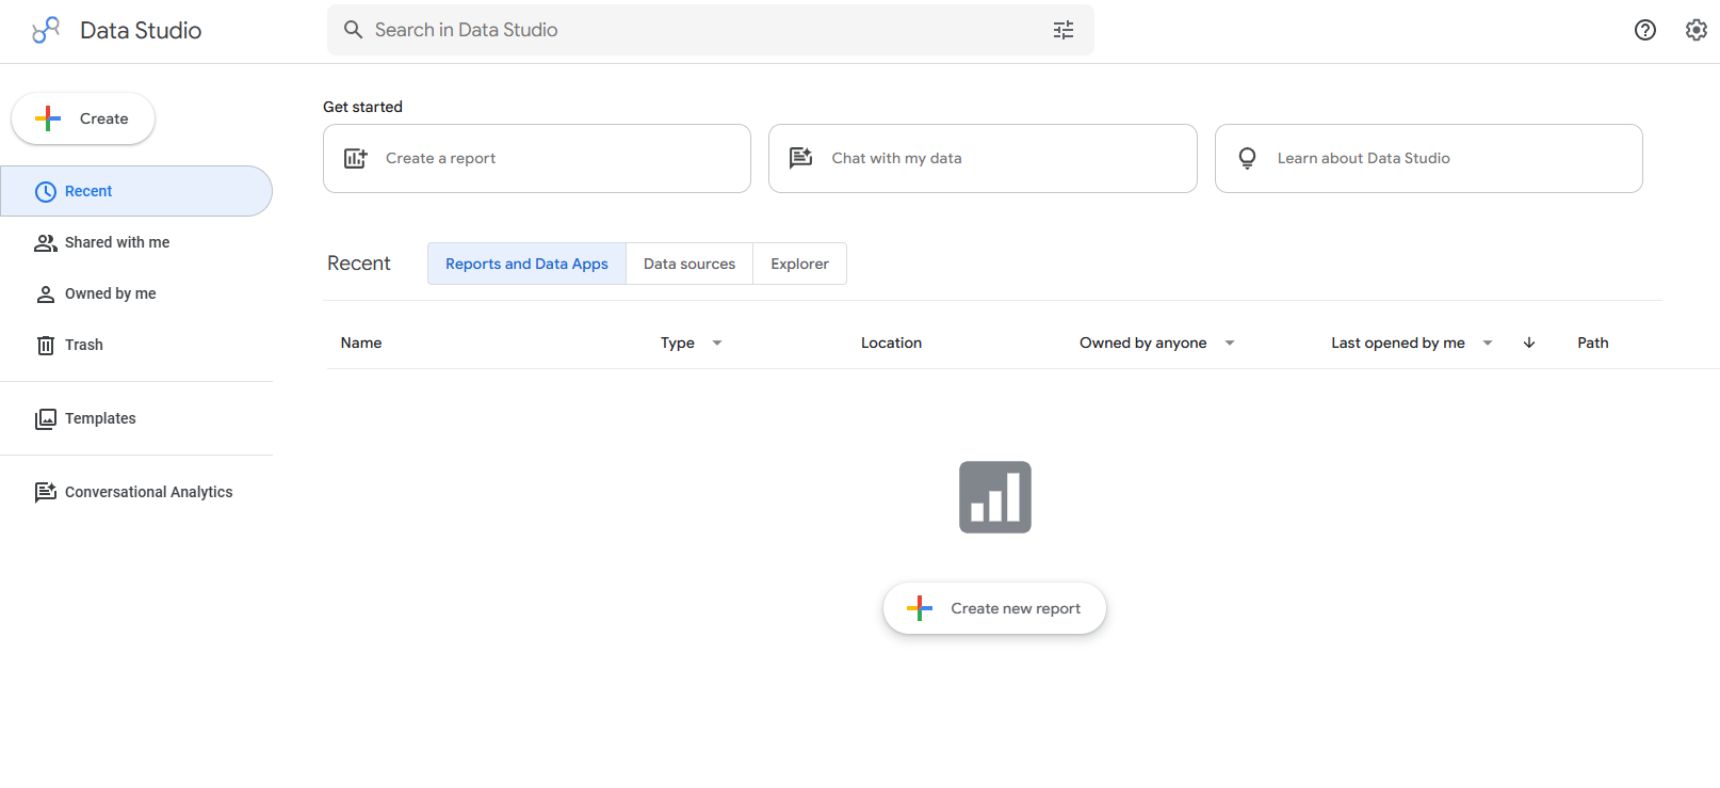Switch to Explorer tab
The image size is (1720, 788).
(x=800, y=264)
